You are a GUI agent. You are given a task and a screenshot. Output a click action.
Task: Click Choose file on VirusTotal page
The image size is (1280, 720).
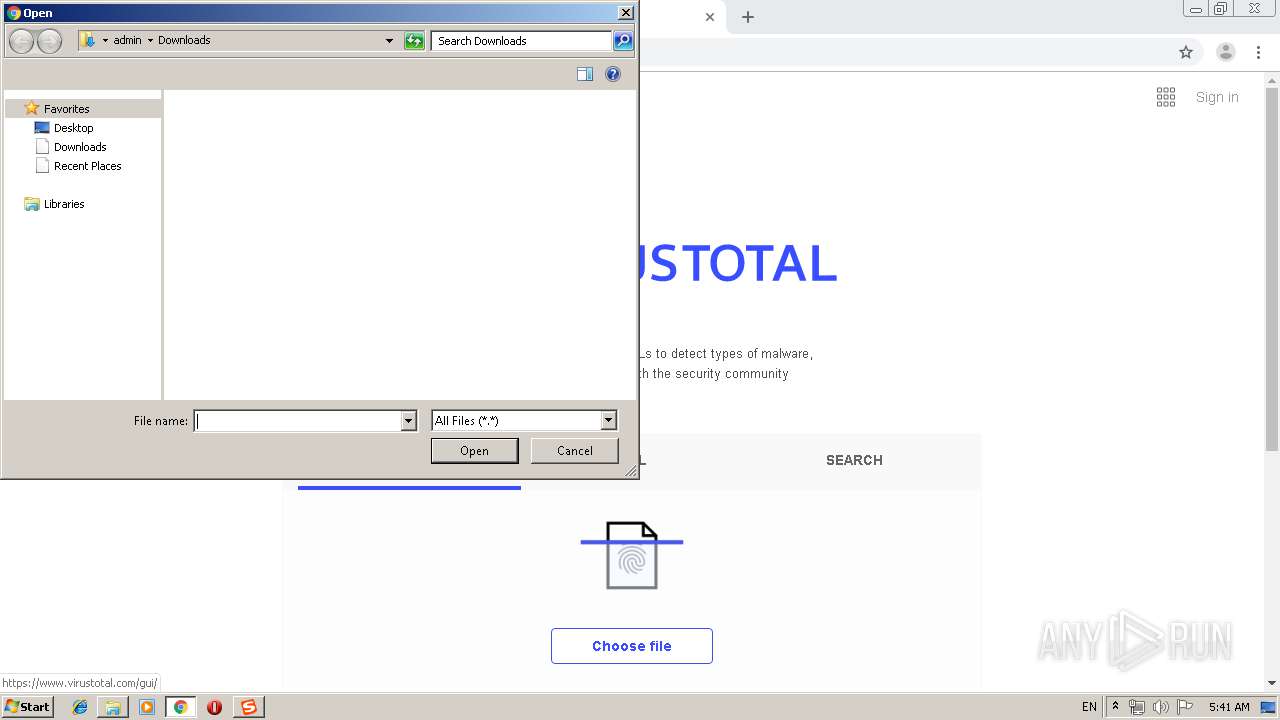coord(632,646)
